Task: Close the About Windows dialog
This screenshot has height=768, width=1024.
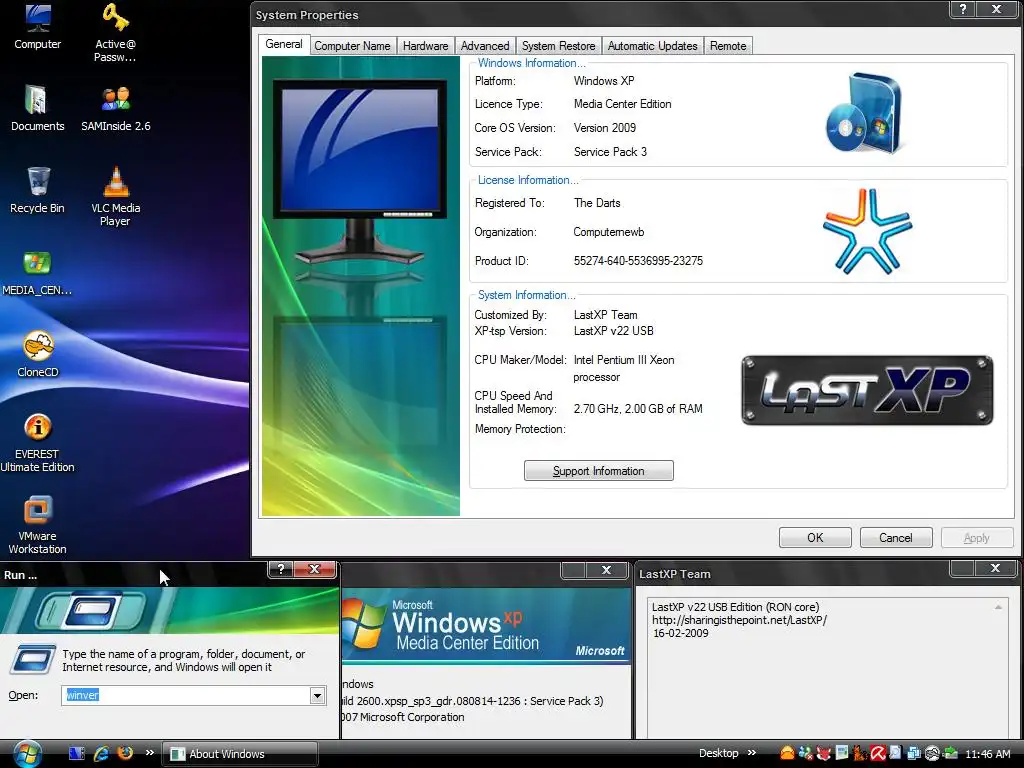Action: coord(606,570)
